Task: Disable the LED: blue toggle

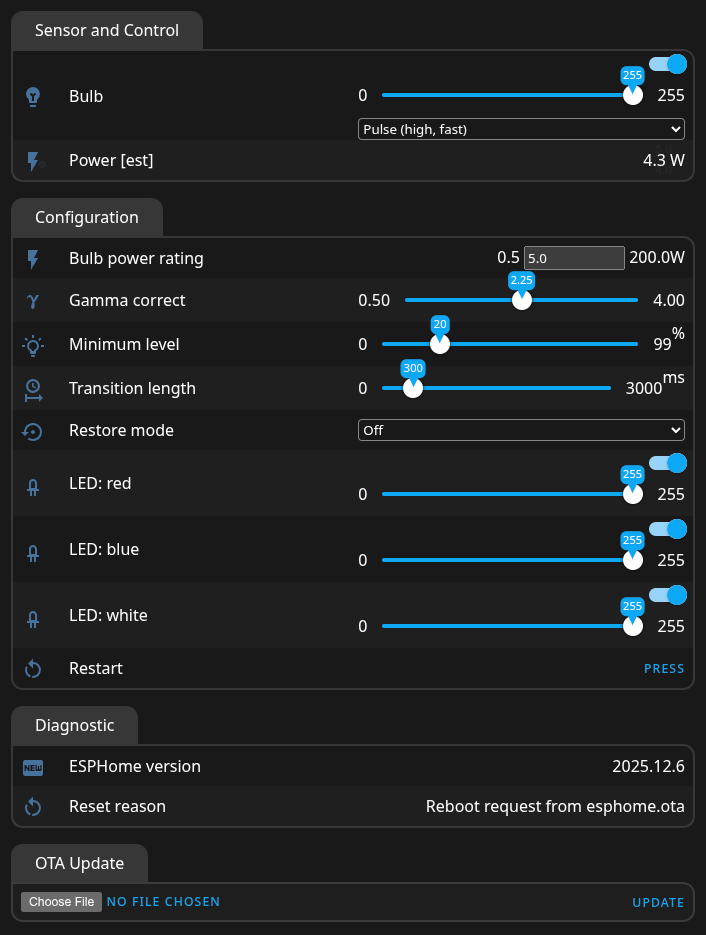Action: click(668, 529)
